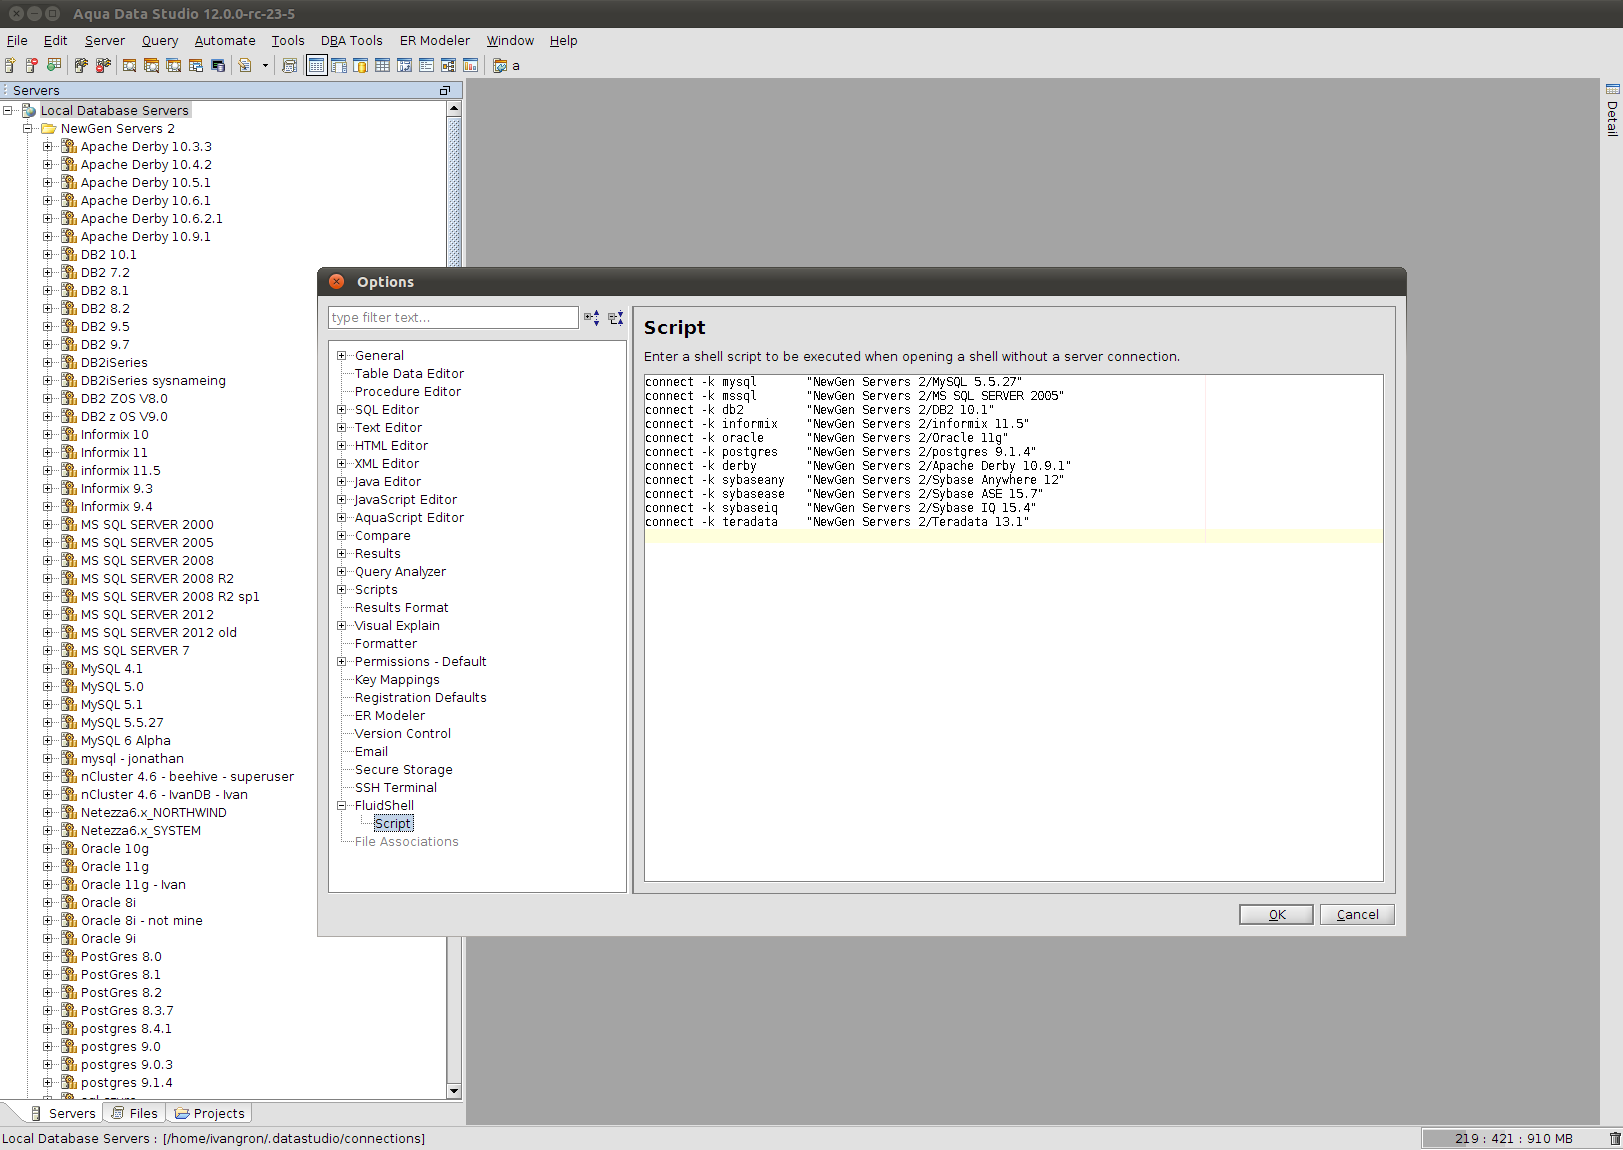The height and width of the screenshot is (1150, 1623).
Task: Select Table Data Editor in options tree
Action: click(x=409, y=374)
